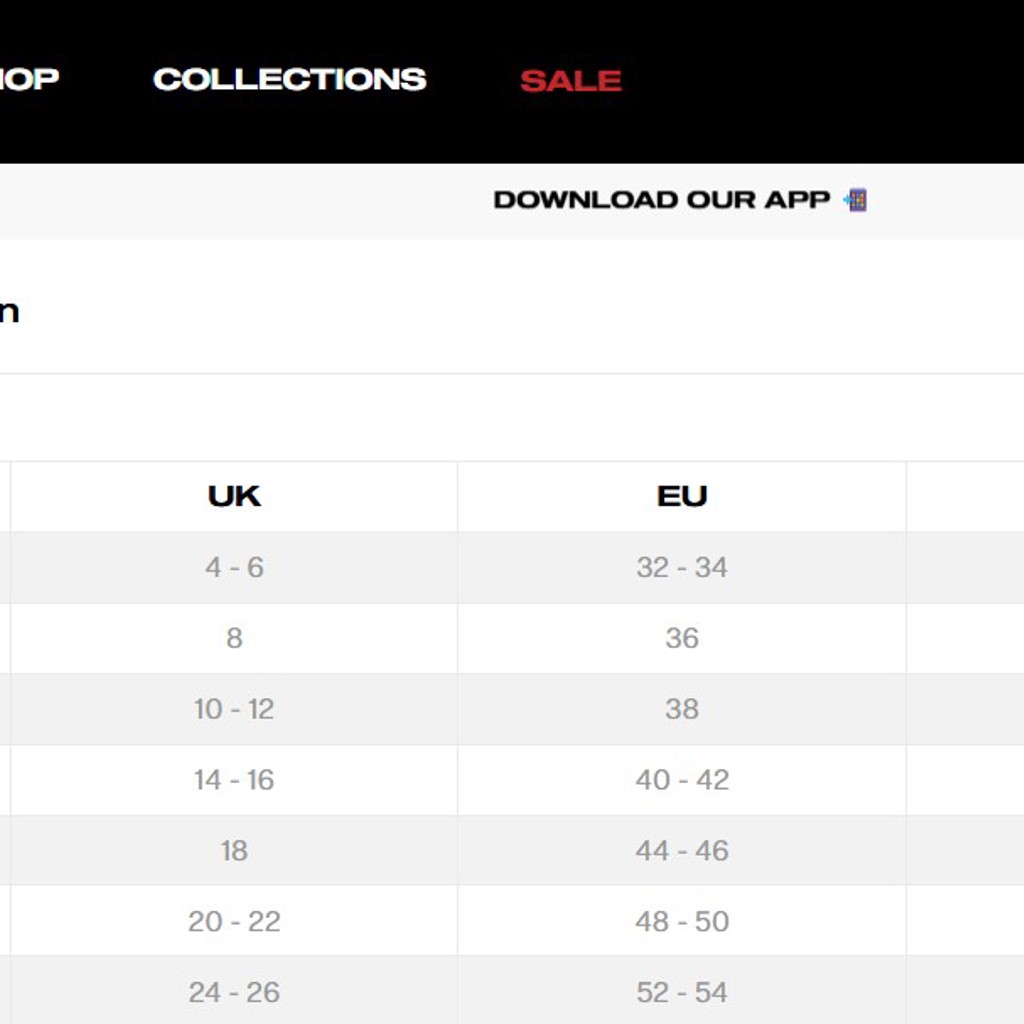Click the DOWNLOAD OUR APP link
This screenshot has height=1024, width=1024.
[662, 200]
